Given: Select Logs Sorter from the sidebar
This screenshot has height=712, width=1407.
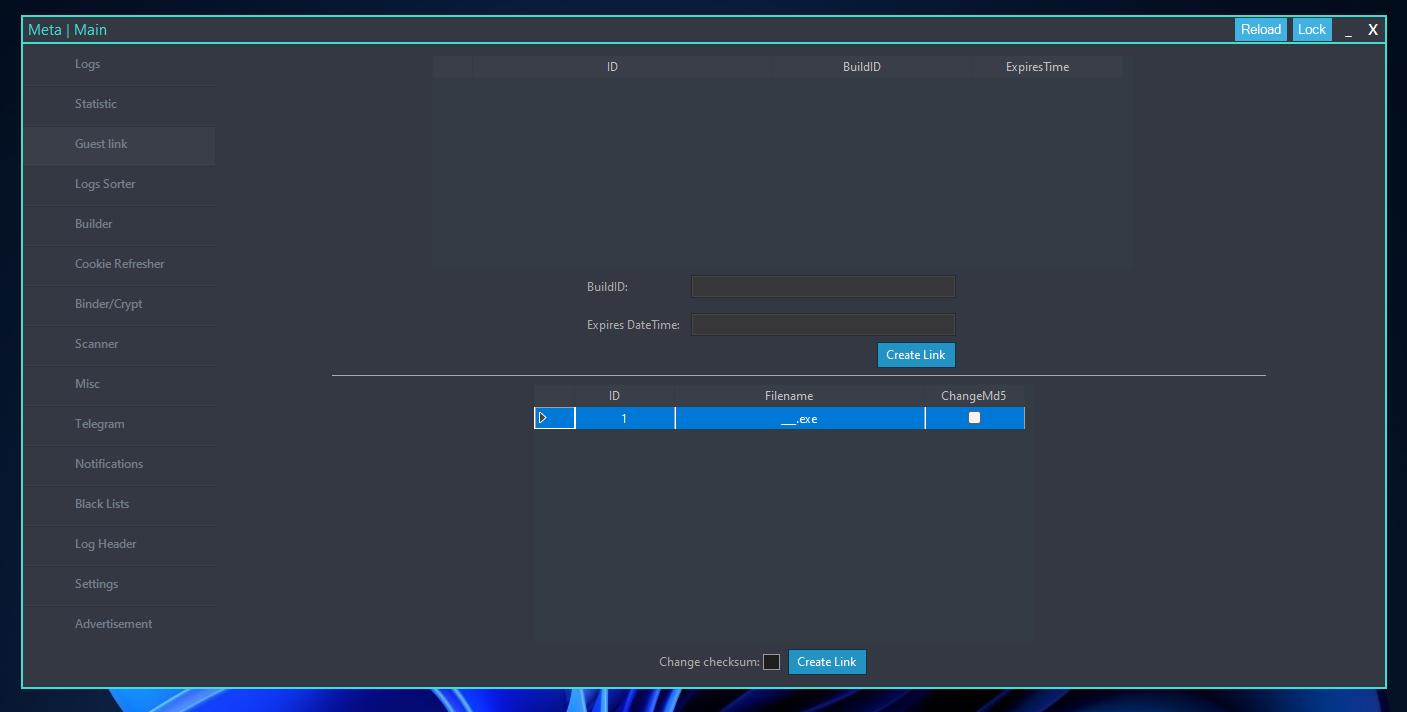Looking at the screenshot, I should tap(105, 184).
